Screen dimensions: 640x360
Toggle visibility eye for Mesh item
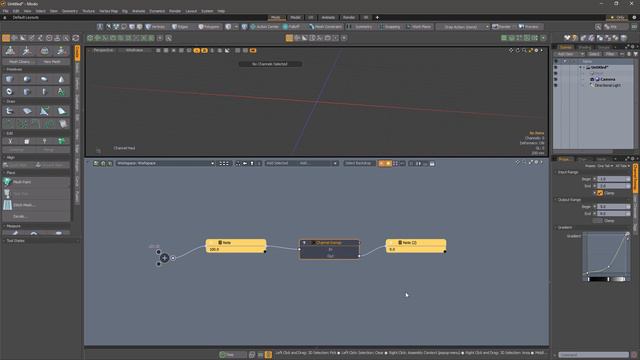pyautogui.click(x=556, y=73)
